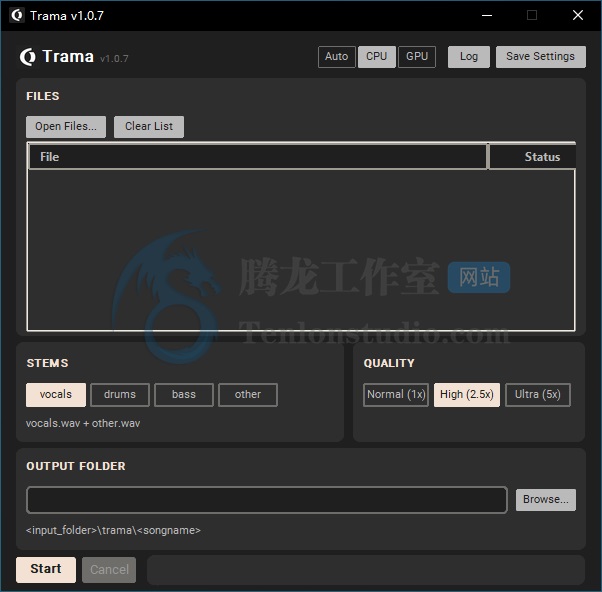Open Files to add audio

point(66,127)
